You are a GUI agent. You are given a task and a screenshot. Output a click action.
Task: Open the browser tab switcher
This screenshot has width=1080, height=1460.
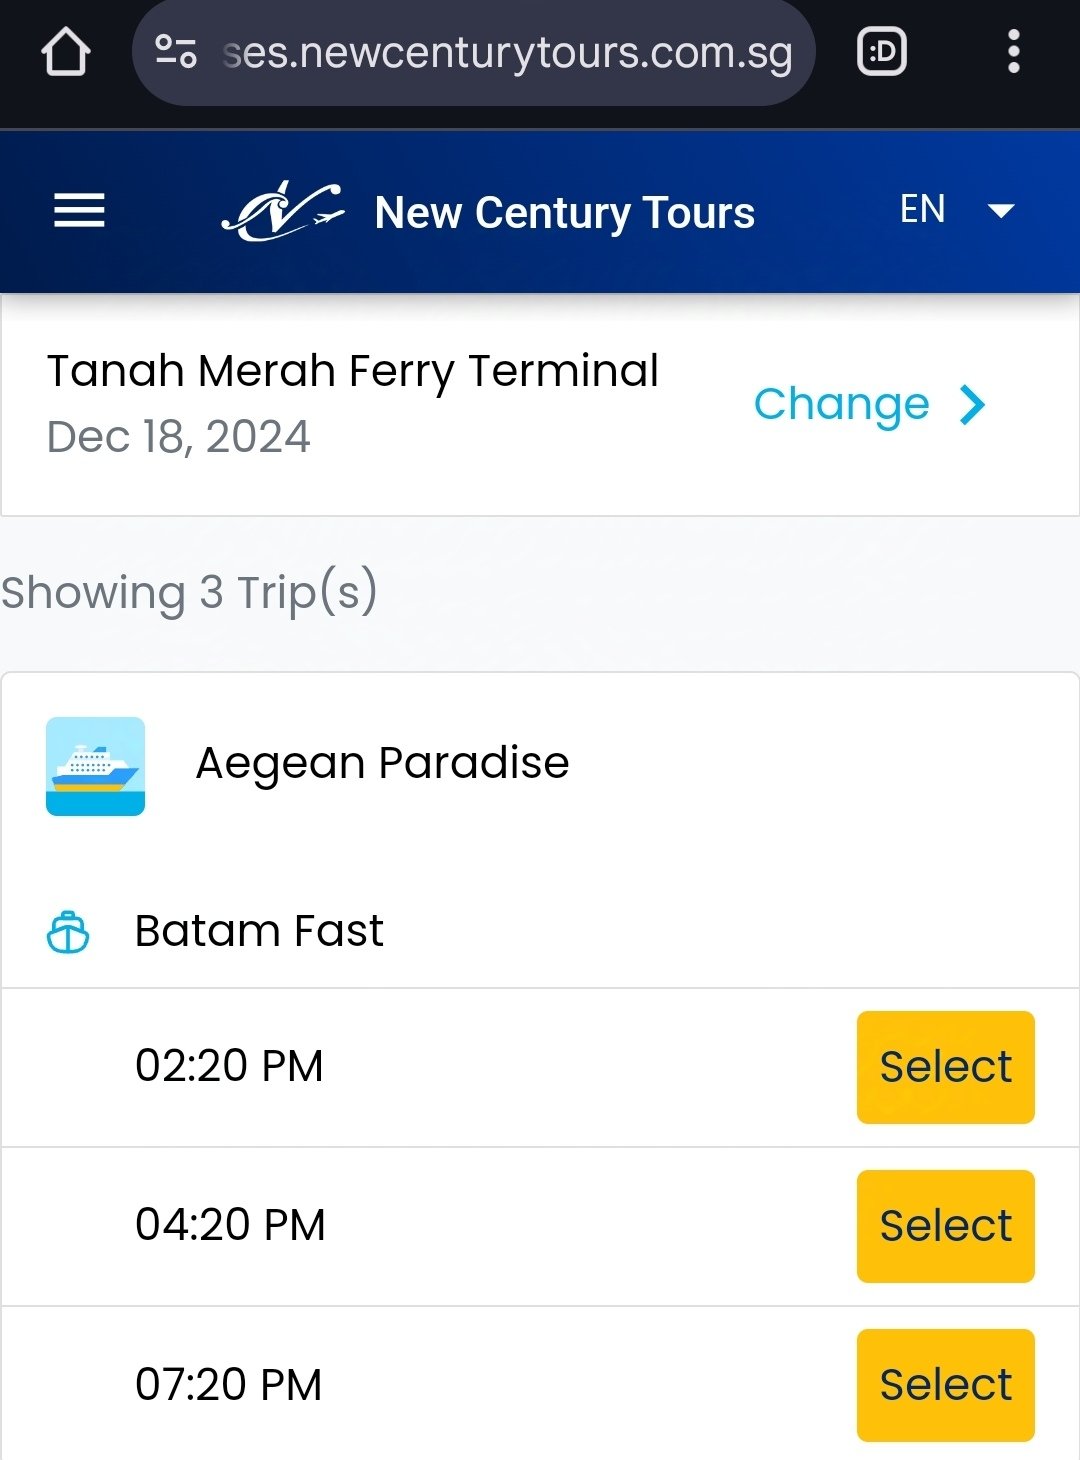point(882,52)
